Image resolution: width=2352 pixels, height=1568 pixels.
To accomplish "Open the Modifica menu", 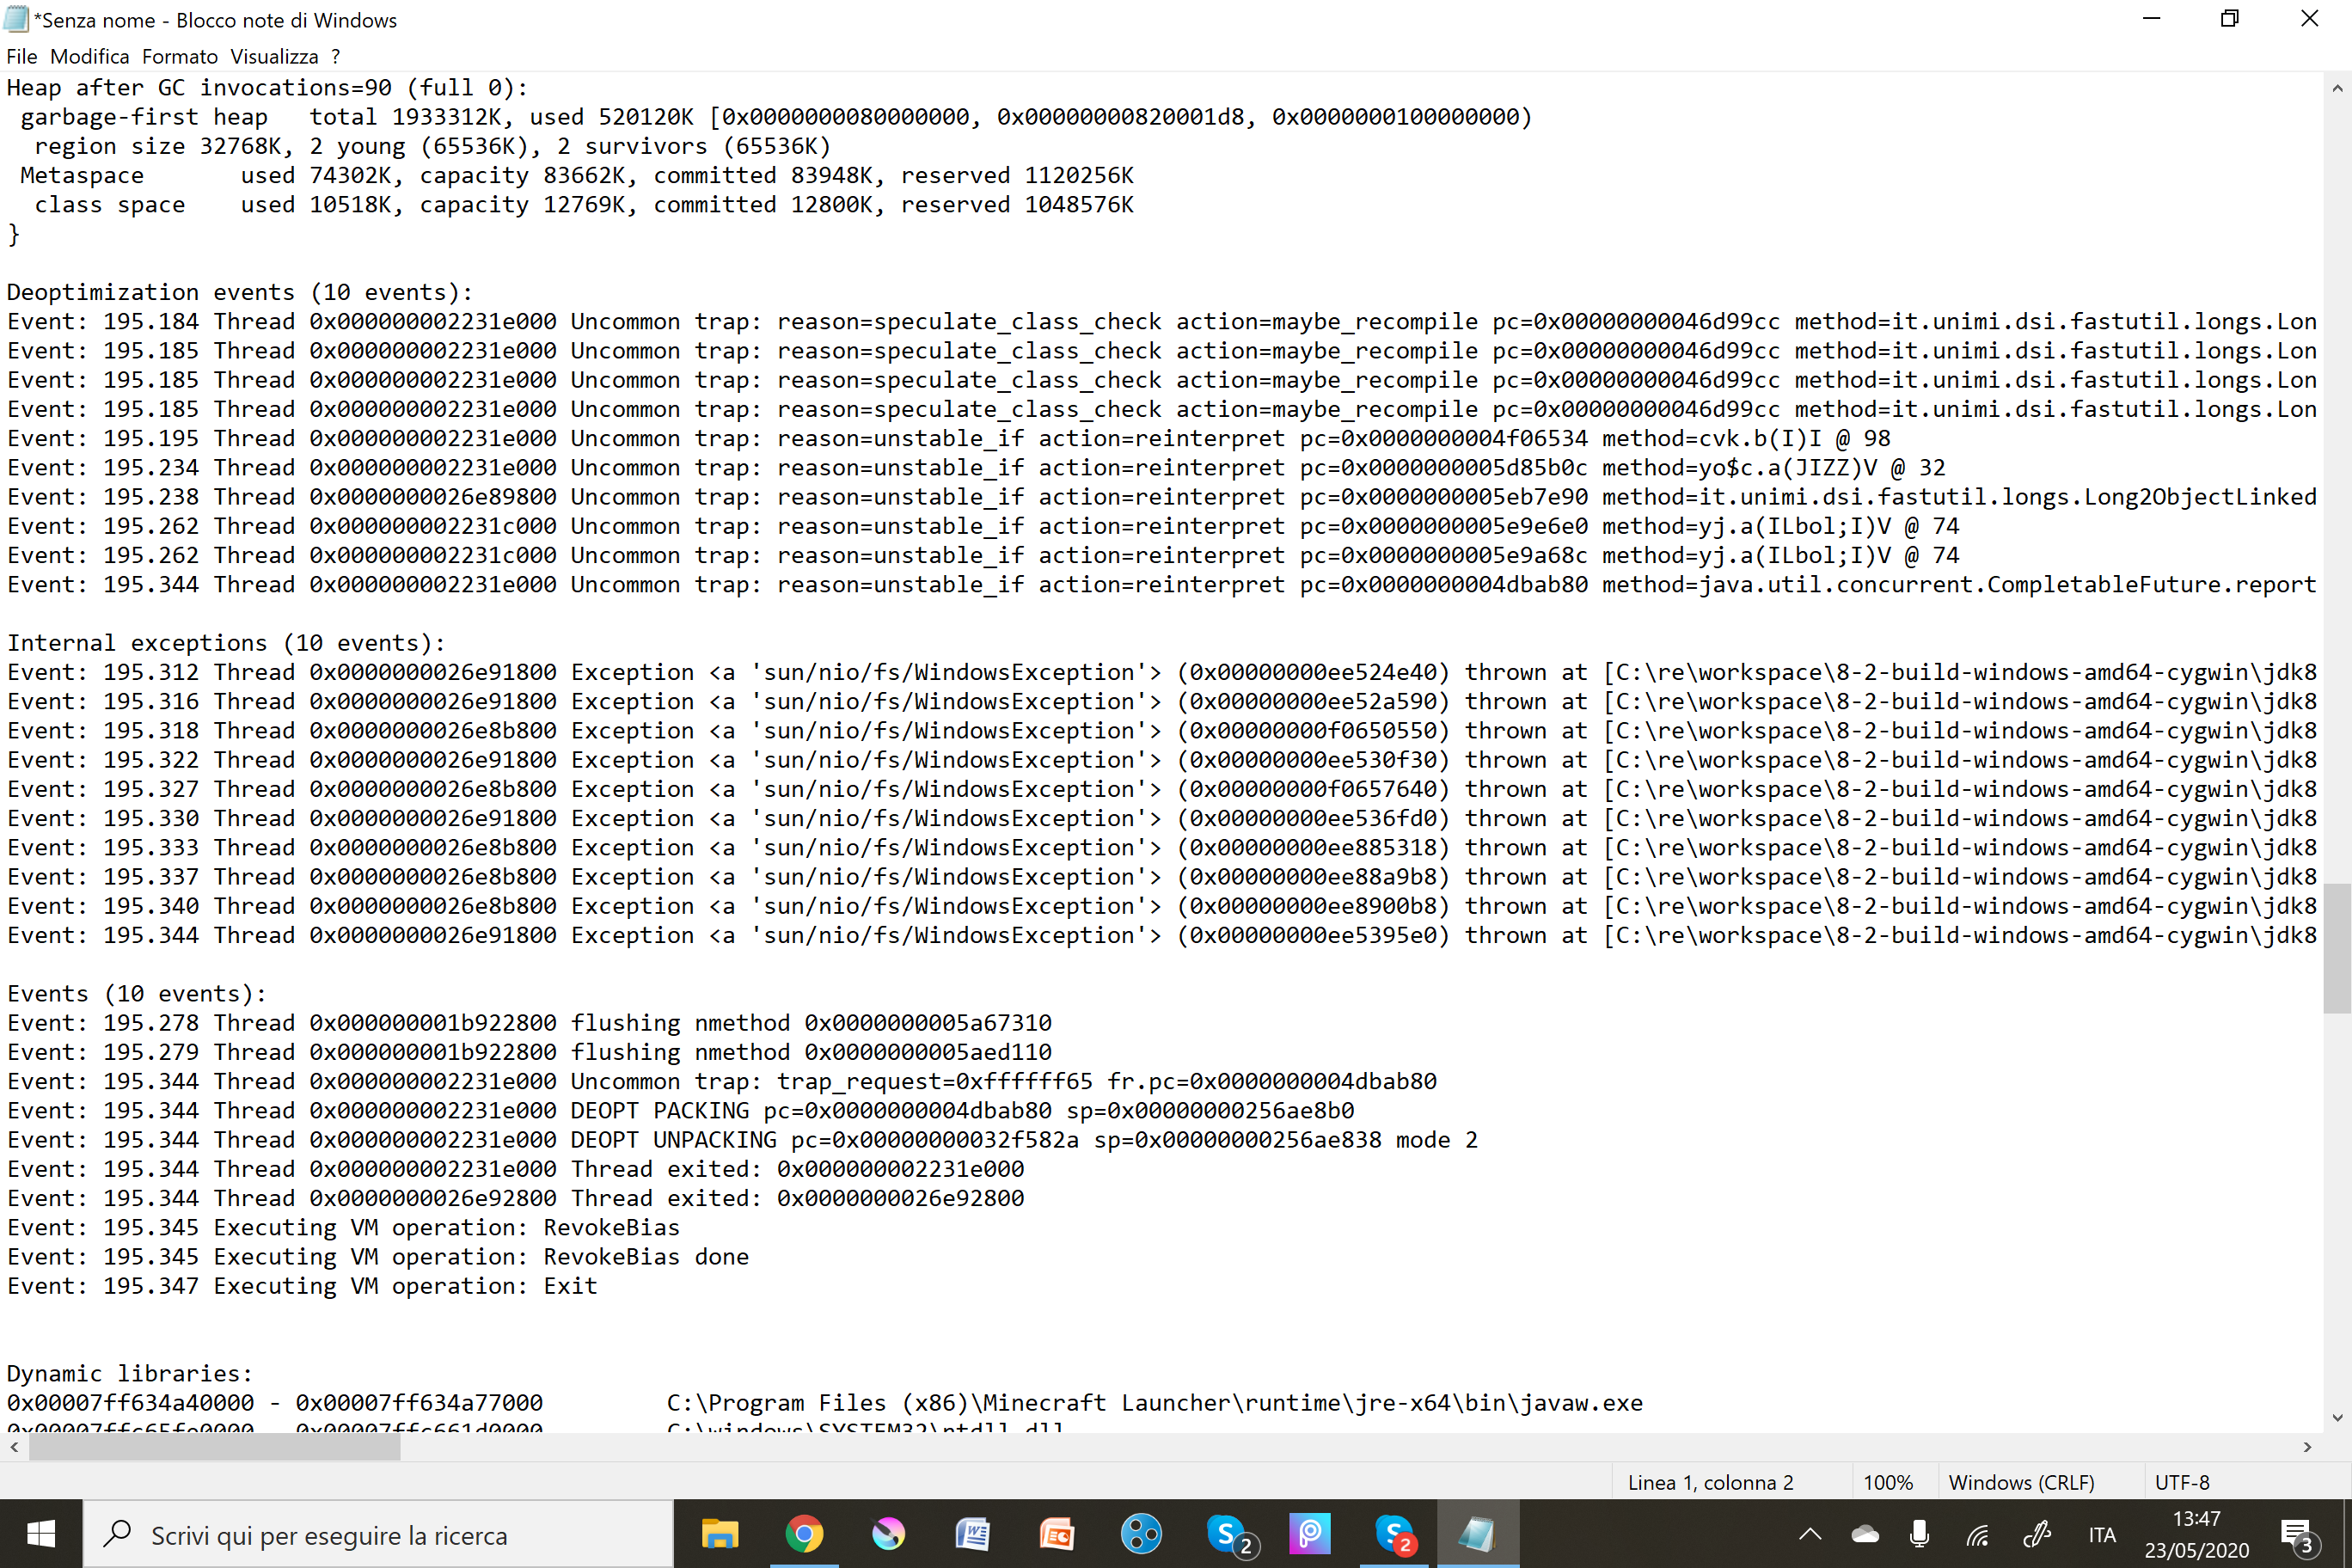I will 89,57.
